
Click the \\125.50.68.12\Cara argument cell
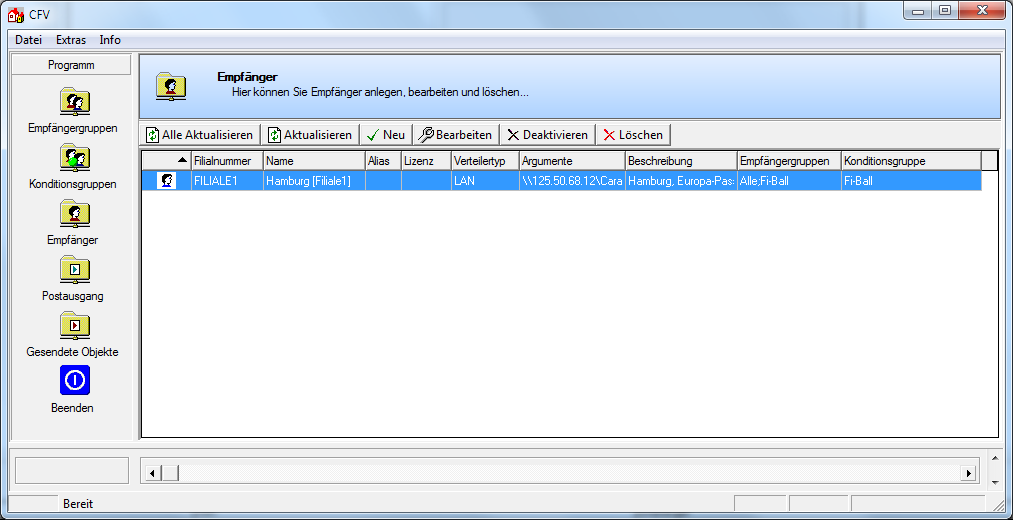pyautogui.click(x=572, y=181)
